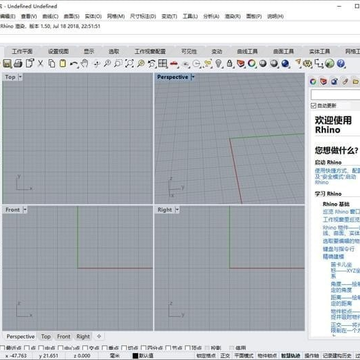Toggle the 切点 (Tangent) osnap checkbox

click(124, 348)
